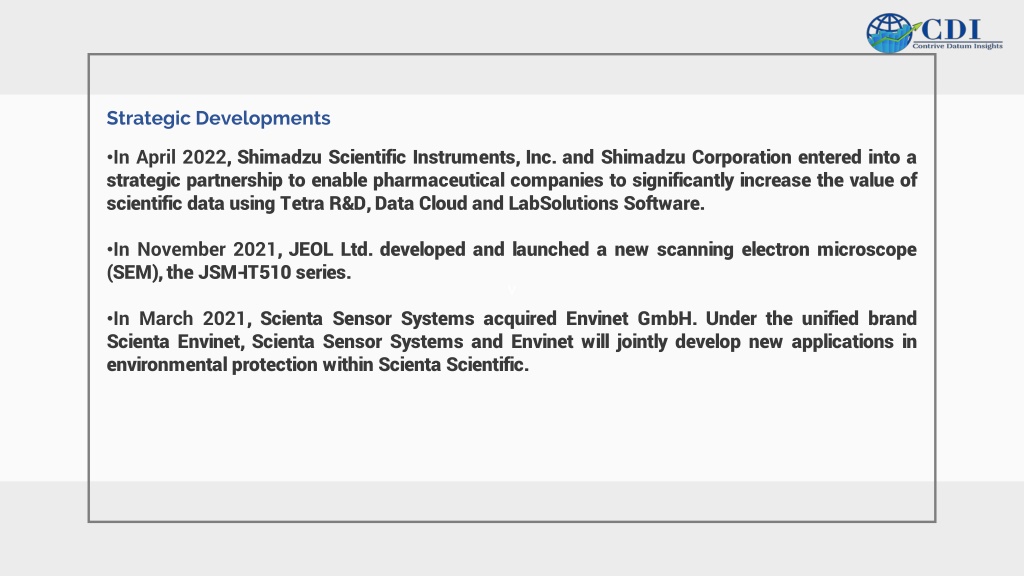This screenshot has width=1024, height=576.
Task: Click the March 2021 date text
Action: pyautogui.click(x=192, y=319)
